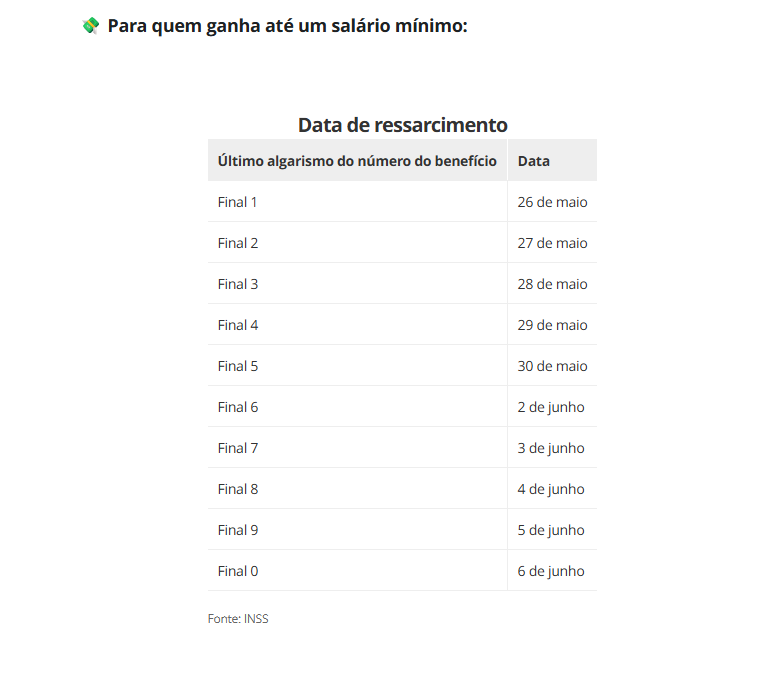Click the money emoji icon beside heading
Screen dimensions: 773x694
[91, 26]
